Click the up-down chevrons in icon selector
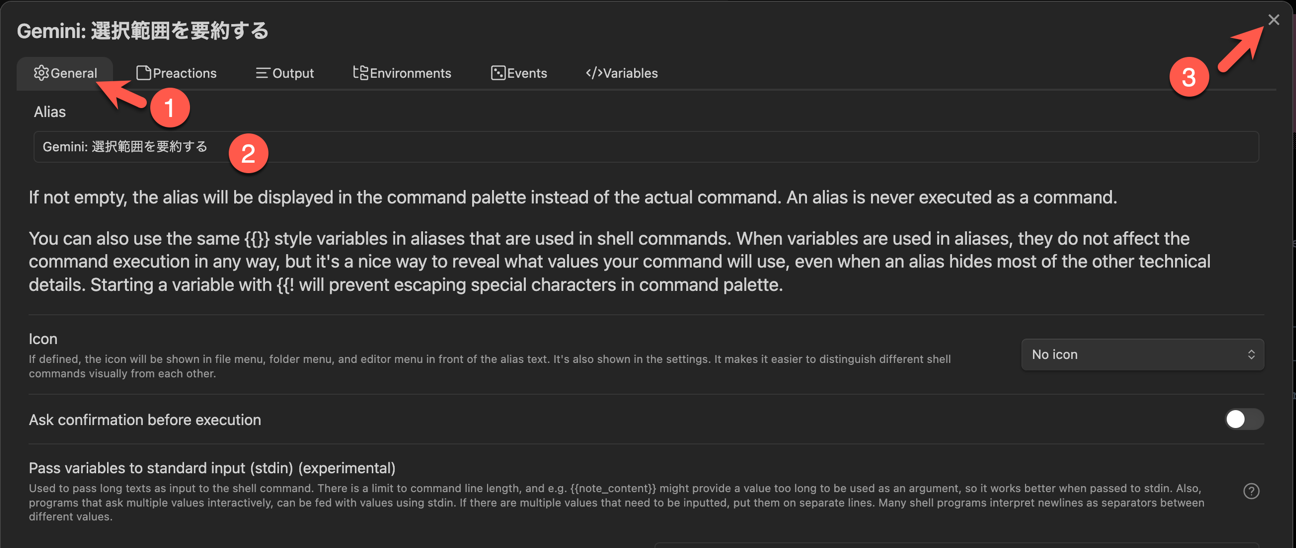 [x=1251, y=355]
